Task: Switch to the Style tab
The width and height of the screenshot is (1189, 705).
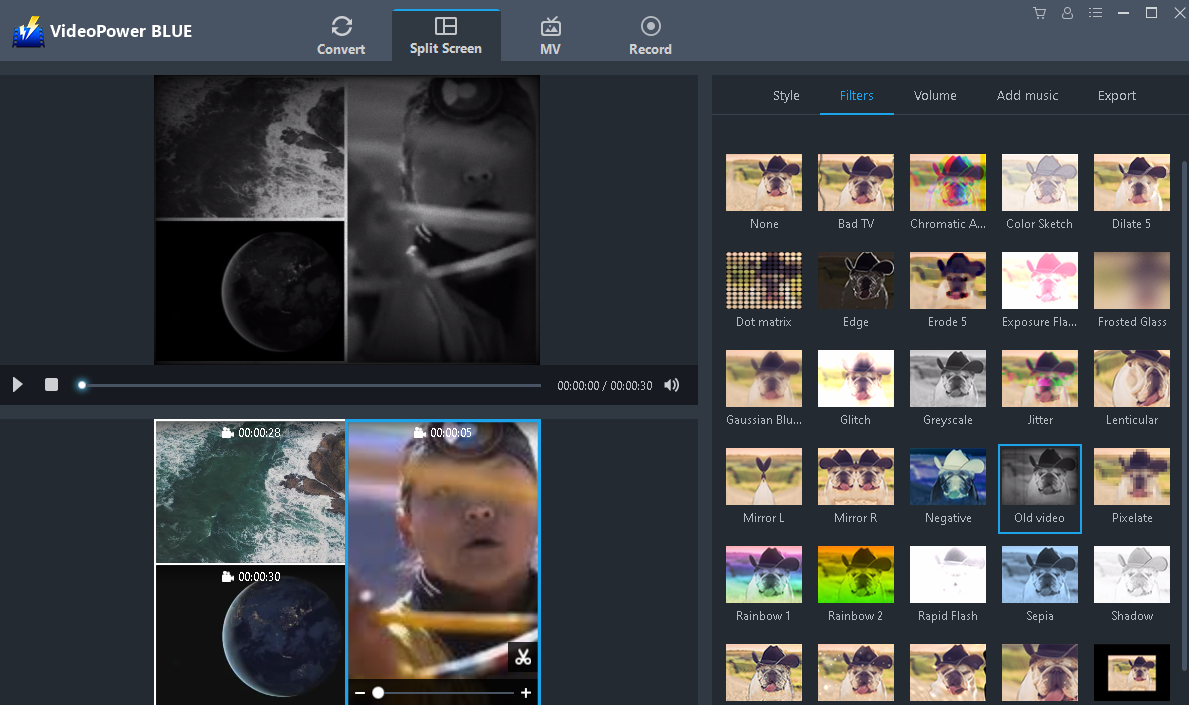Action: (x=786, y=95)
